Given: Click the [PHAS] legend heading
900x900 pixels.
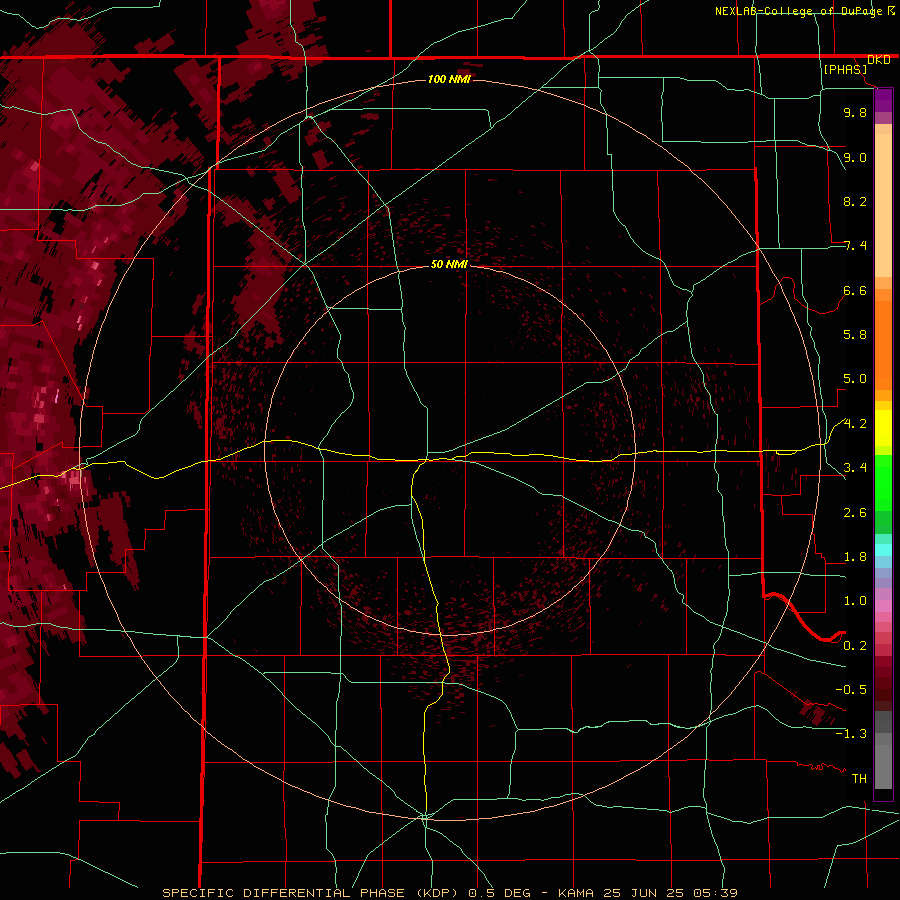Looking at the screenshot, I should pyautogui.click(x=845, y=70).
